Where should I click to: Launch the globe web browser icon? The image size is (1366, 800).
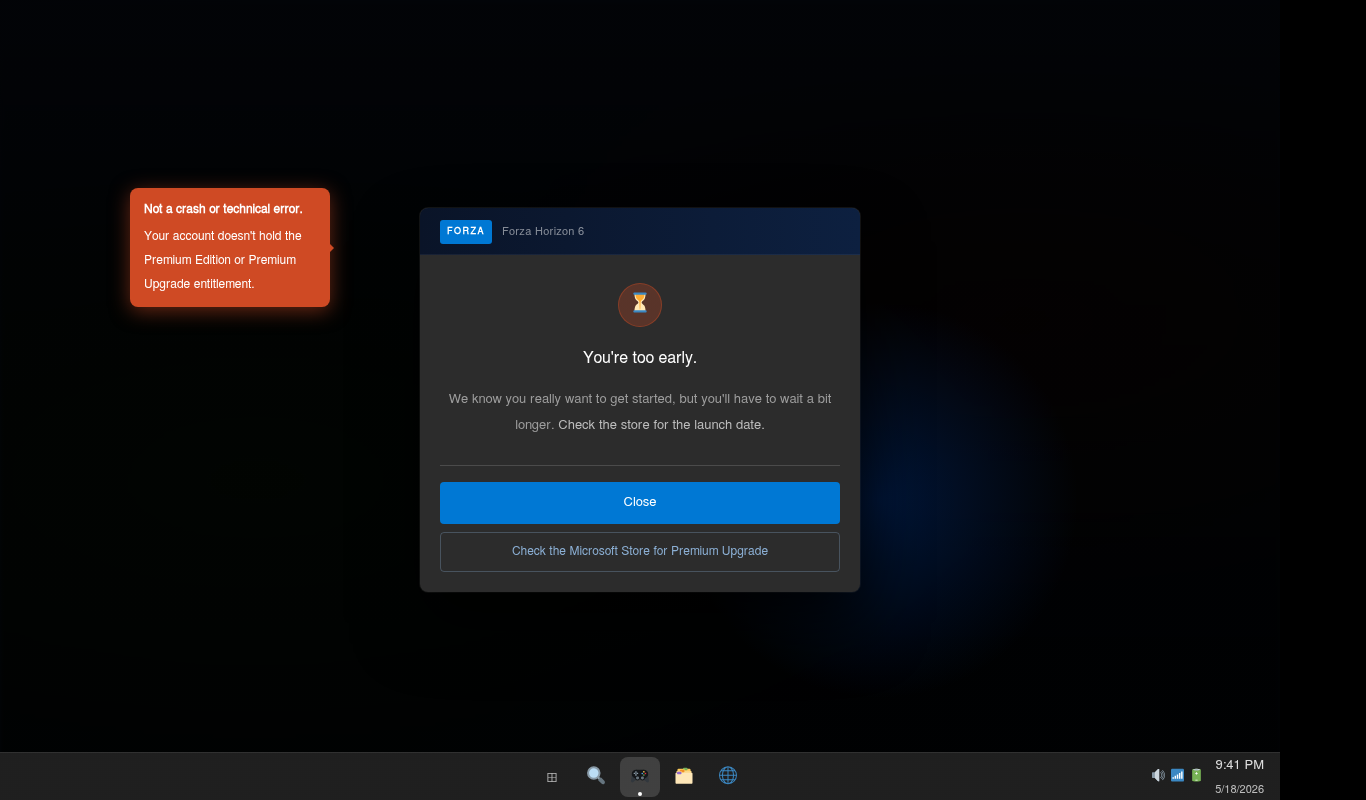click(728, 776)
